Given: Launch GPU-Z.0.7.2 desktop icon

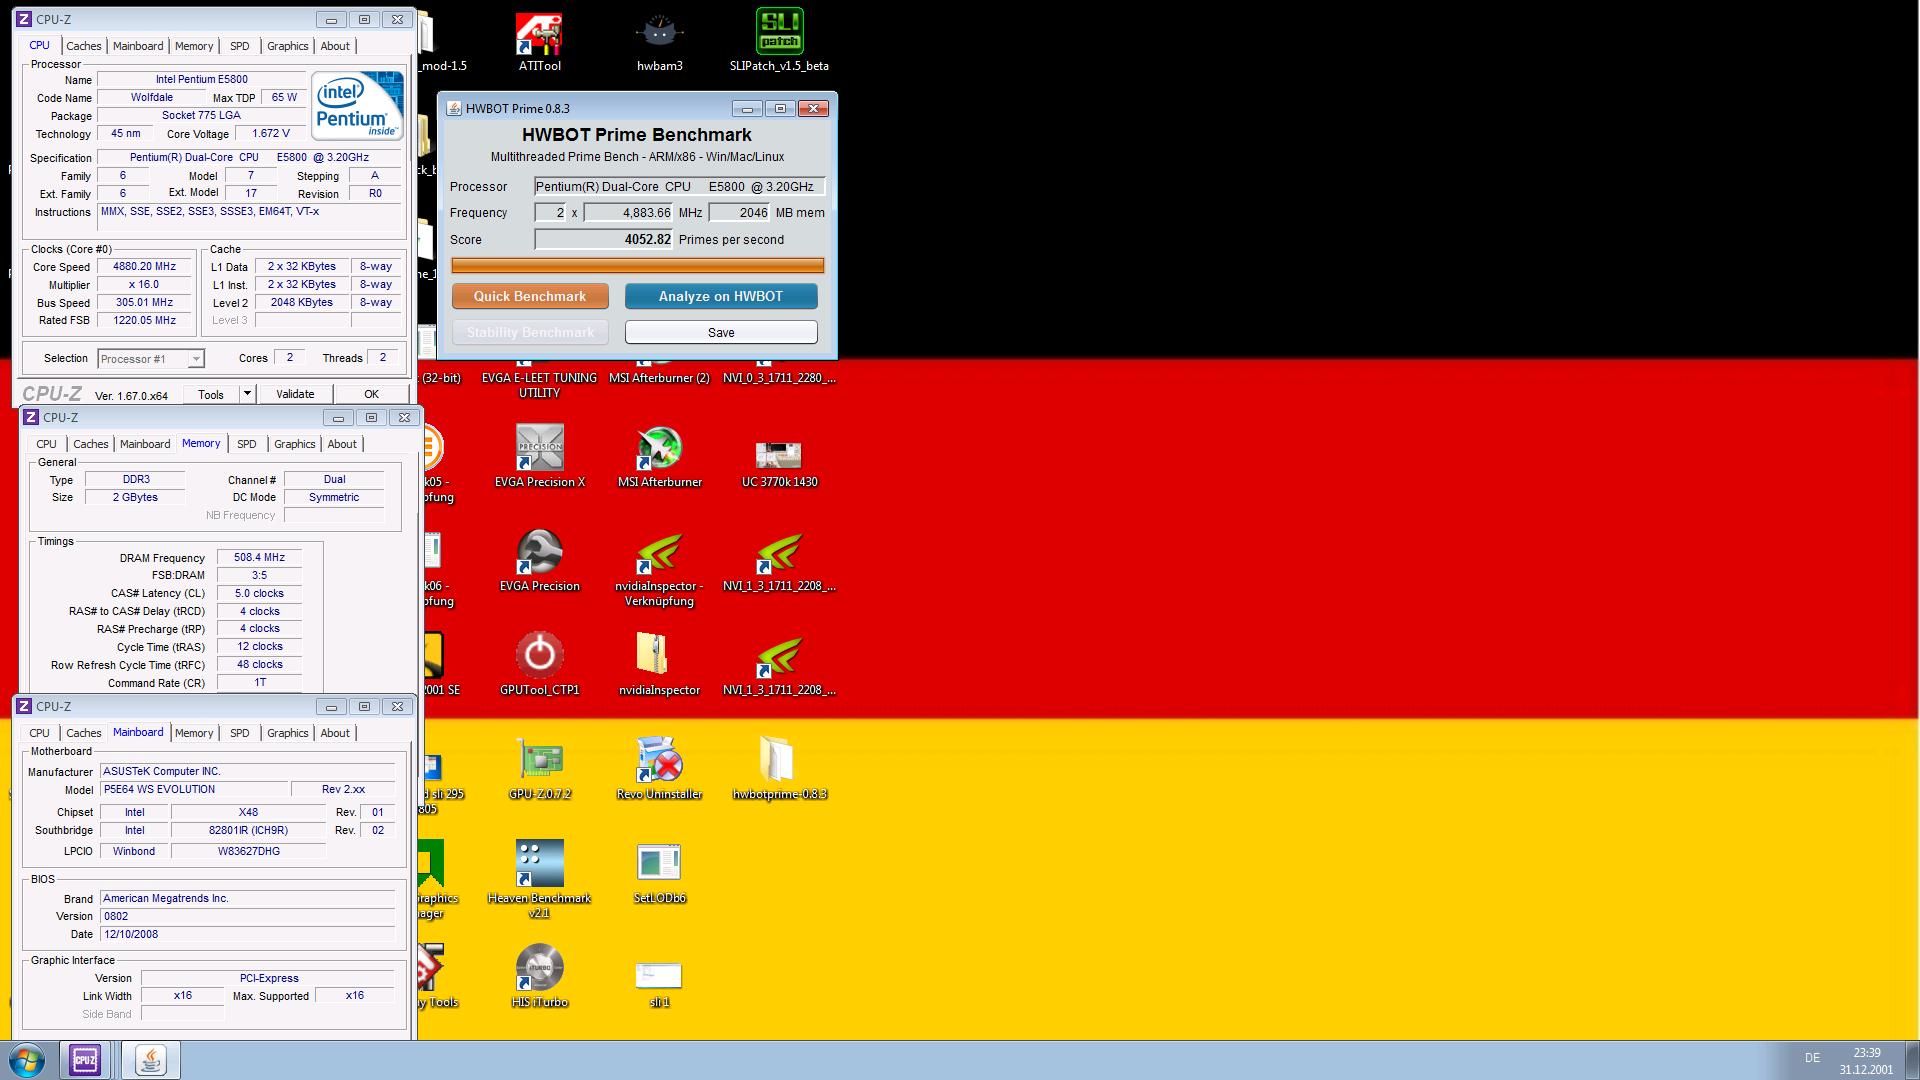Looking at the screenshot, I should (x=539, y=769).
